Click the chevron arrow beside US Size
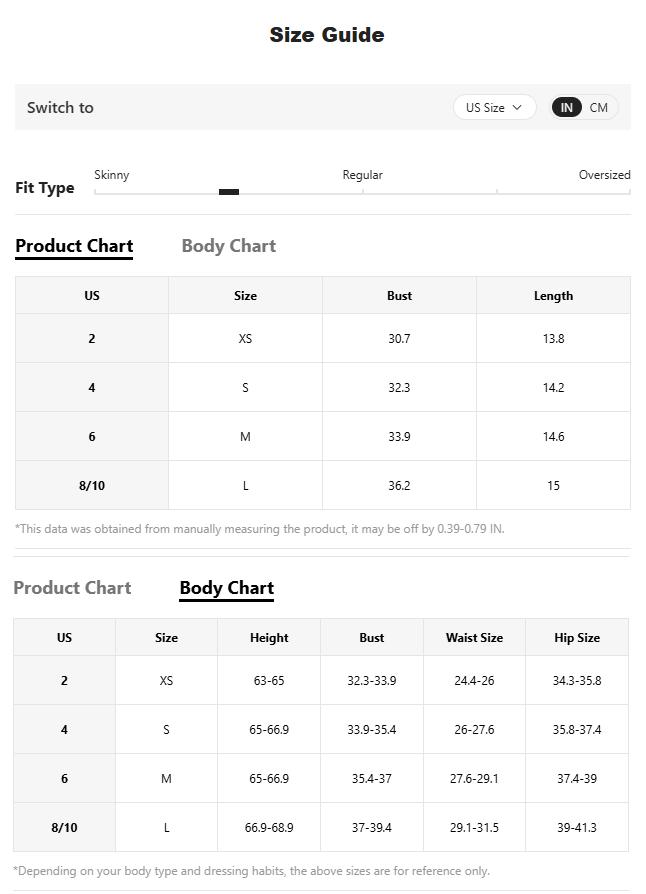 tap(517, 107)
